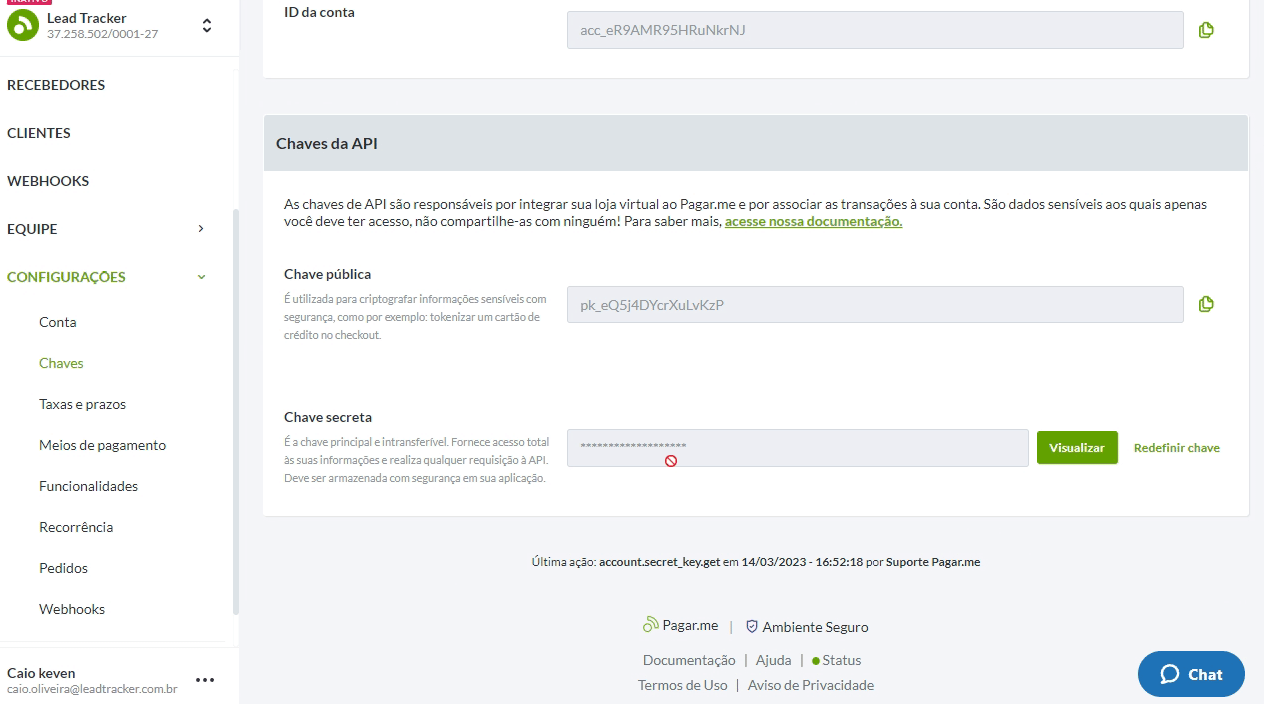Click the Ambiente Seguro shield icon
1264x704 pixels.
tap(752, 627)
